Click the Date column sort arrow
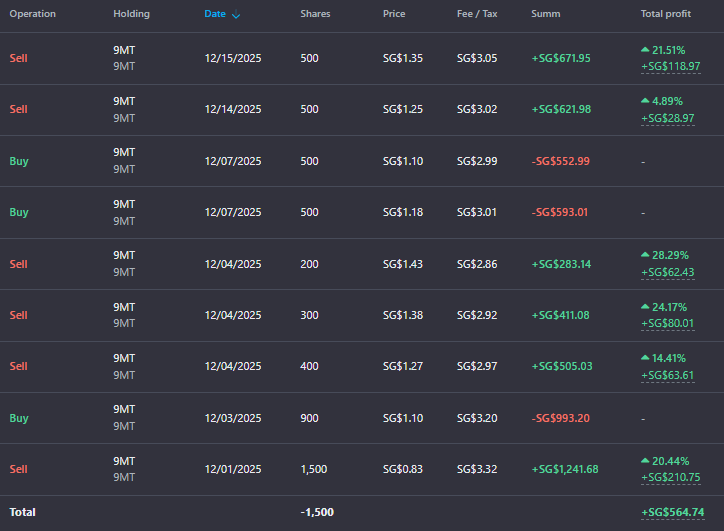Viewport: 724px width, 531px height. pos(236,15)
